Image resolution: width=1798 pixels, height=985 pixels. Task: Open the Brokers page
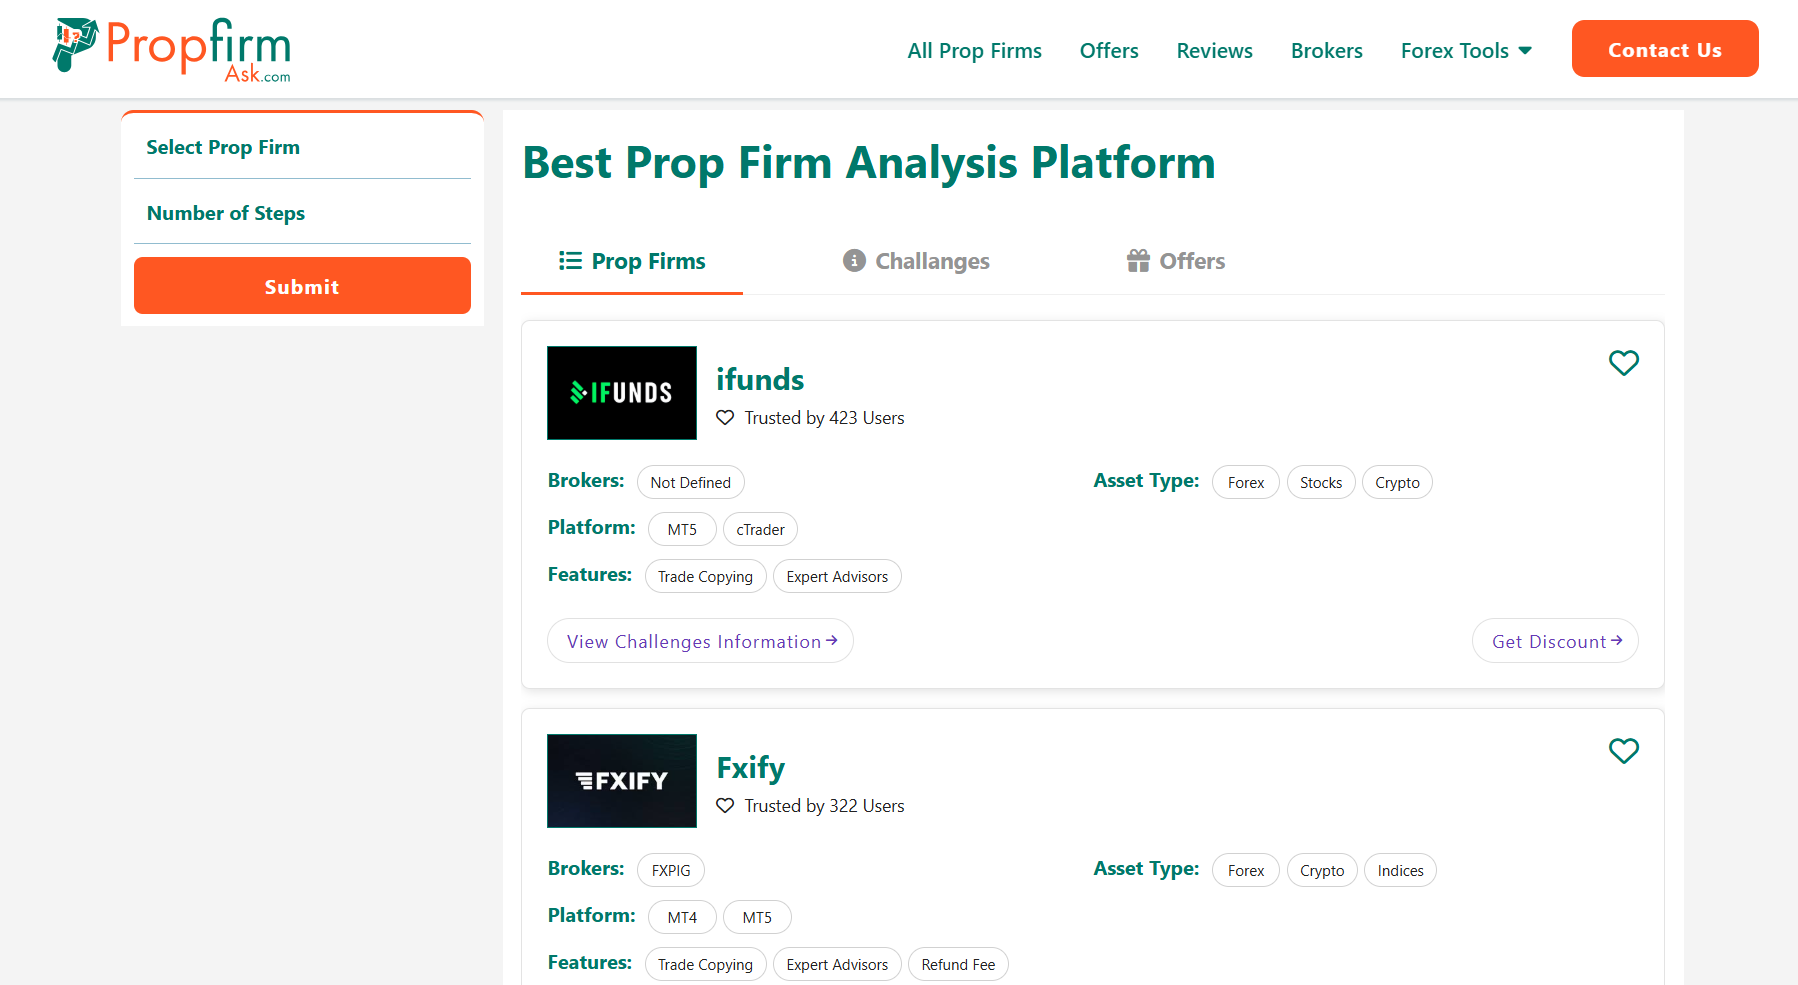point(1326,50)
